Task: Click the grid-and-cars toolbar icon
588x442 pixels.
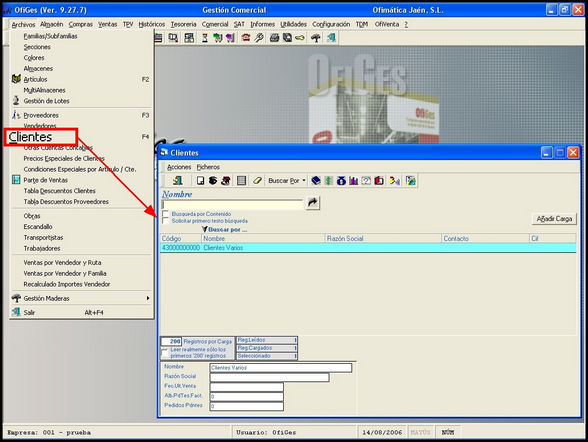Action: pos(189,38)
